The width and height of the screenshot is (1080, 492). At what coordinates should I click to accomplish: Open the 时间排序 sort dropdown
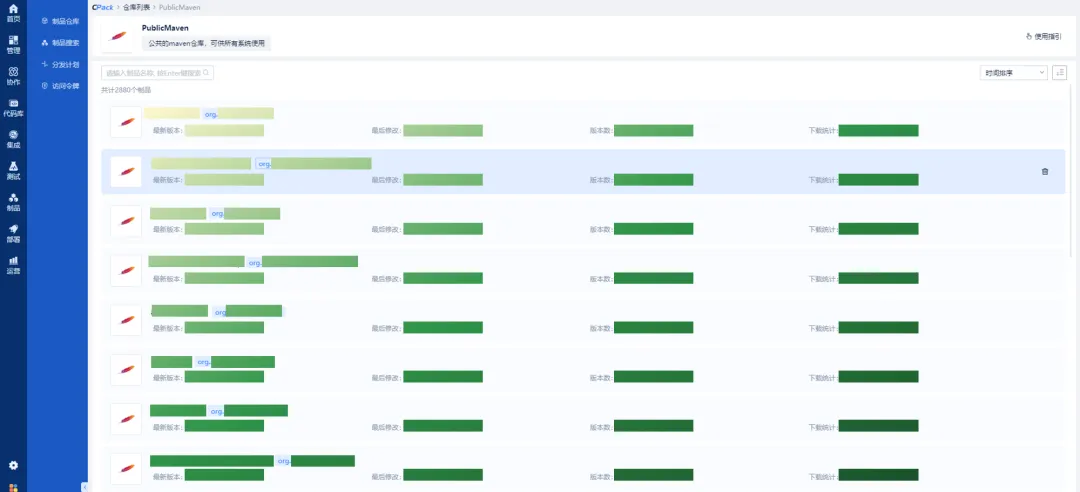(1013, 72)
